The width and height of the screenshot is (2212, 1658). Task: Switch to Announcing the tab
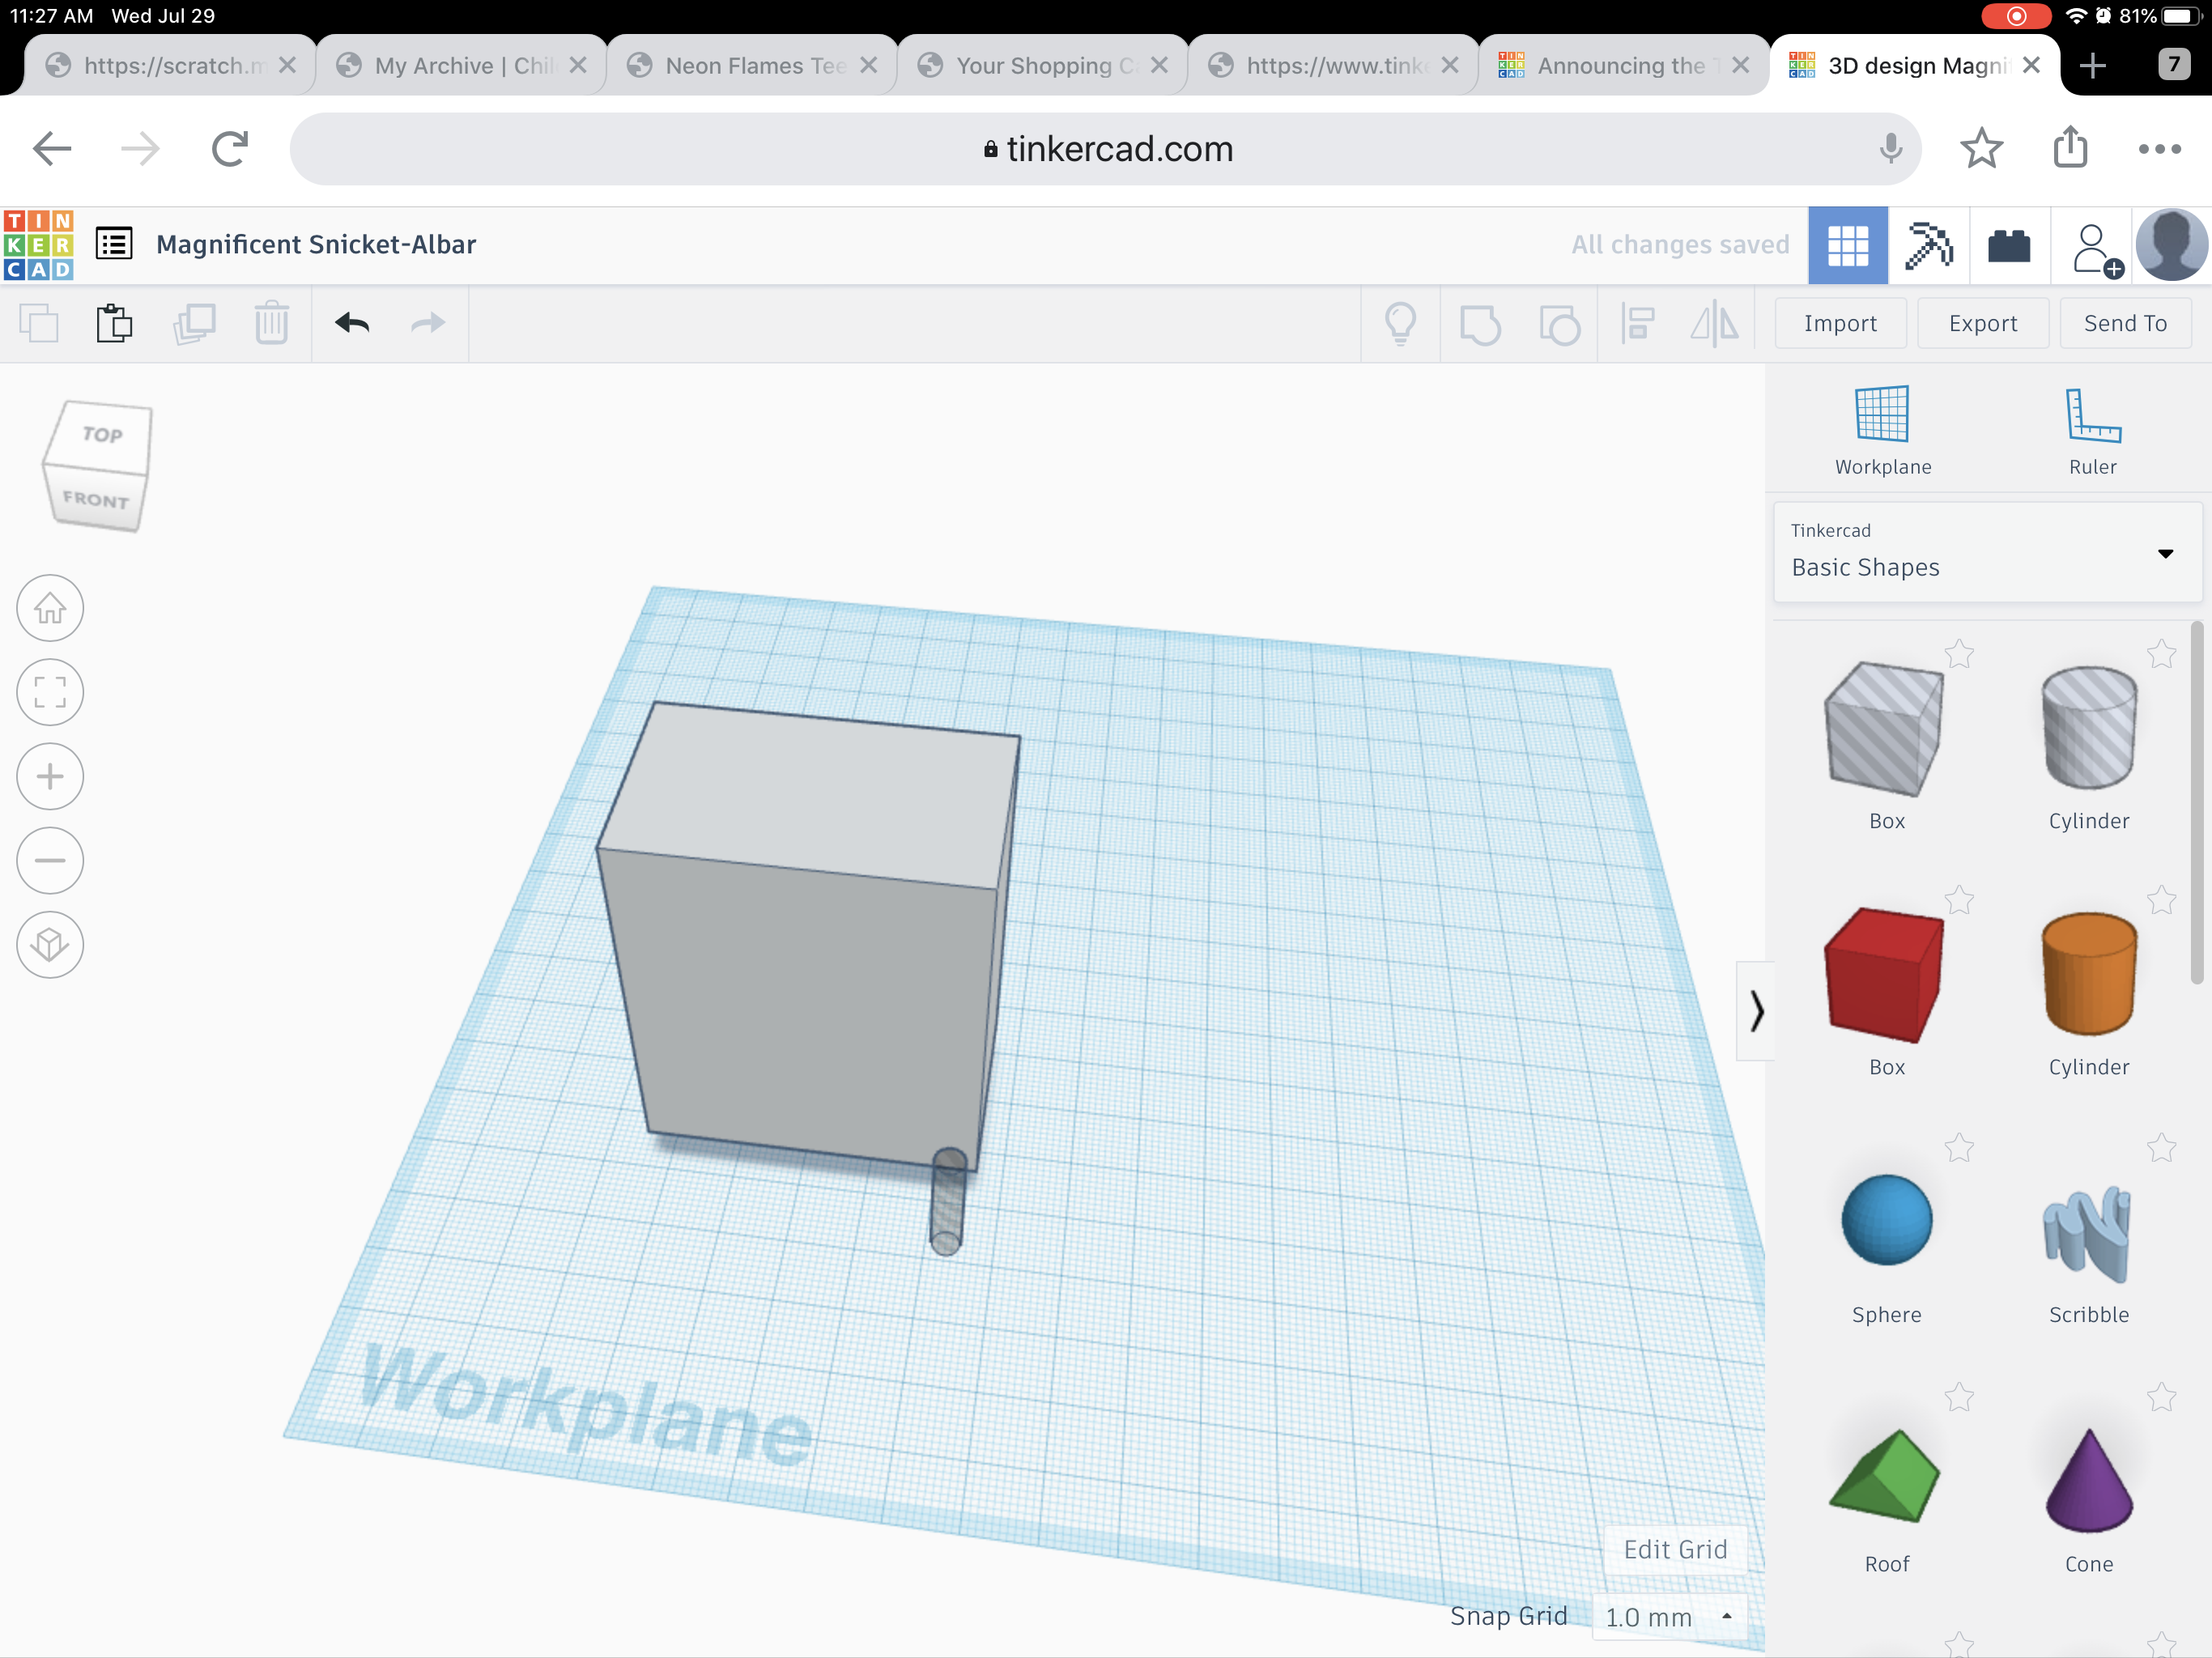1625,65
